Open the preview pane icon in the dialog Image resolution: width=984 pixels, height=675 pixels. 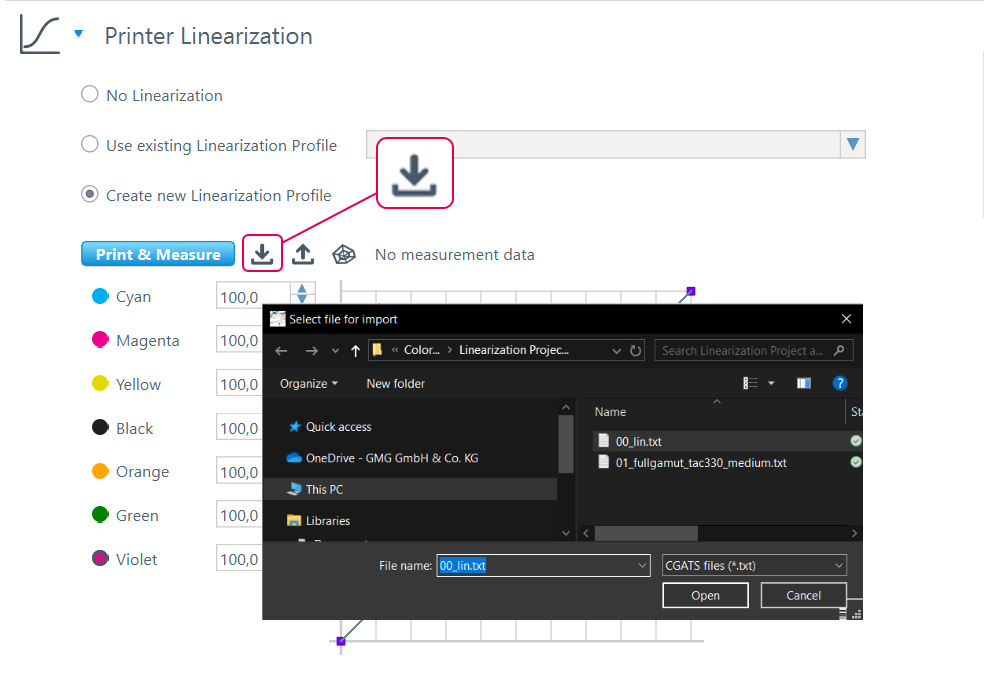pos(804,382)
